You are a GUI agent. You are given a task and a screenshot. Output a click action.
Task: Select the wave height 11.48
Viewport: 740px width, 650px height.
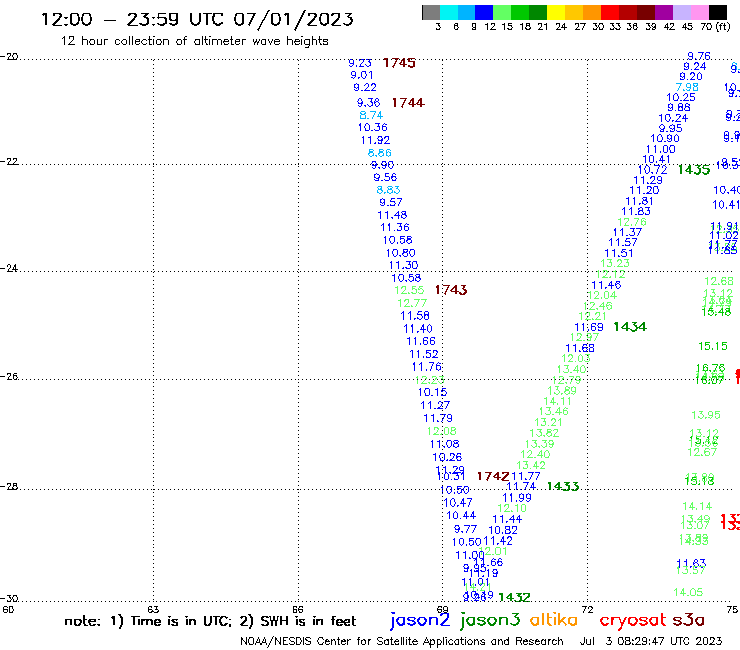point(392,215)
